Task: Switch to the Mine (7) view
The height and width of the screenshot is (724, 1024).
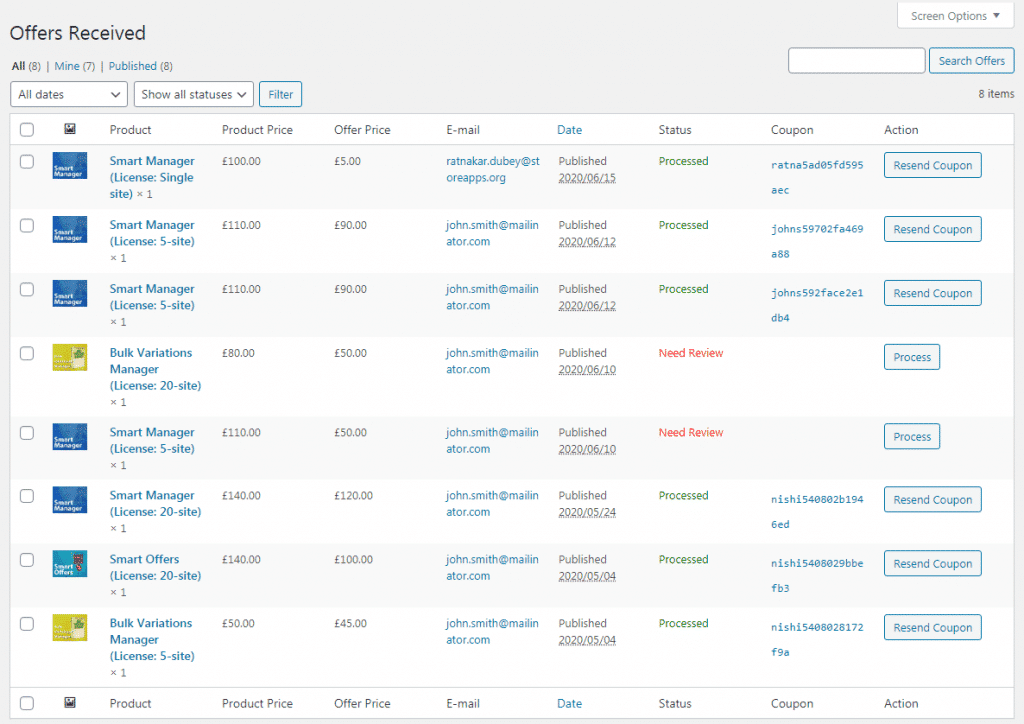Action: tap(74, 66)
